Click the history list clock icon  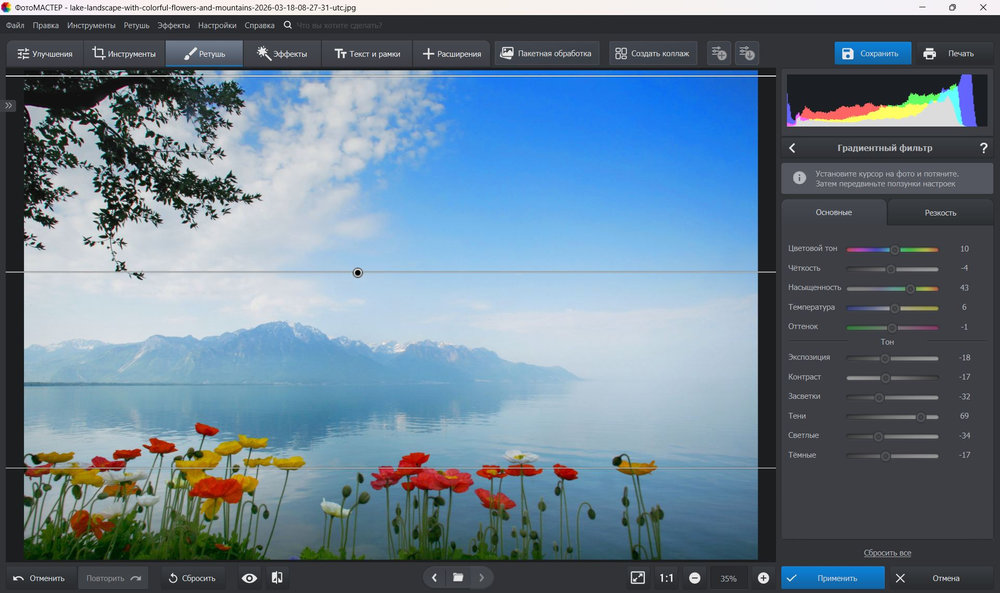point(747,54)
